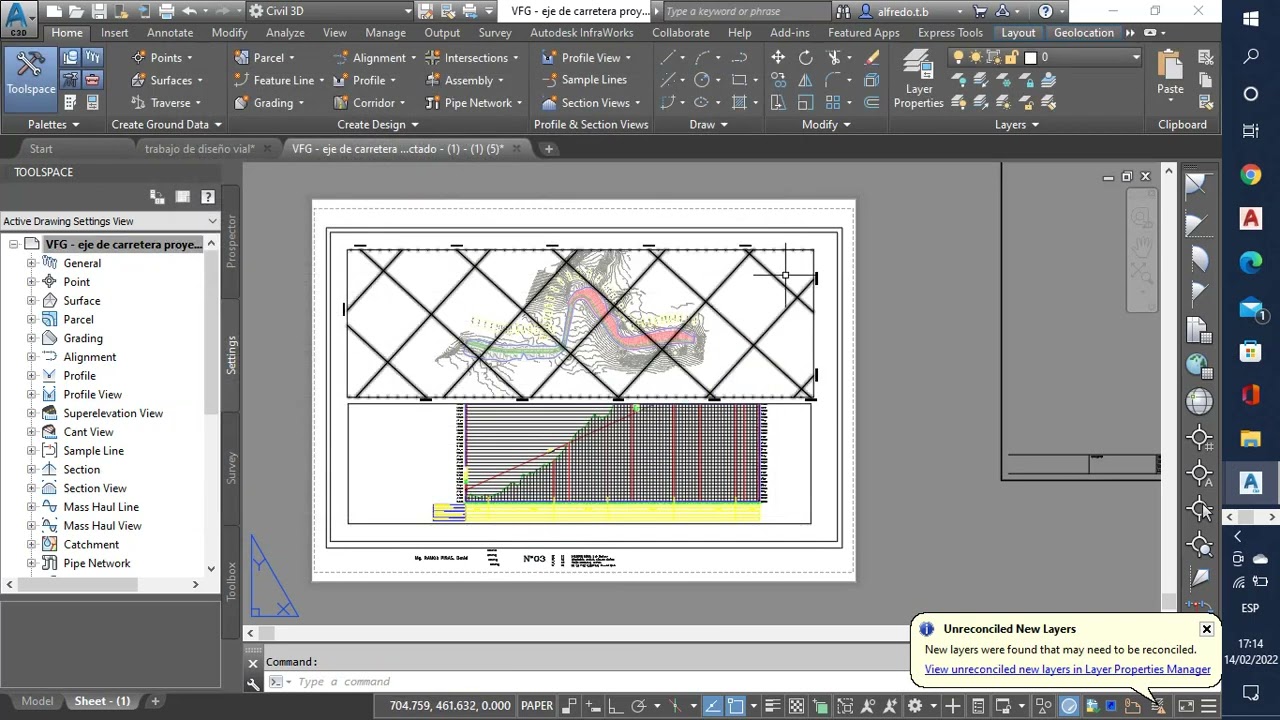Expand the Alignment tree node

point(31,357)
